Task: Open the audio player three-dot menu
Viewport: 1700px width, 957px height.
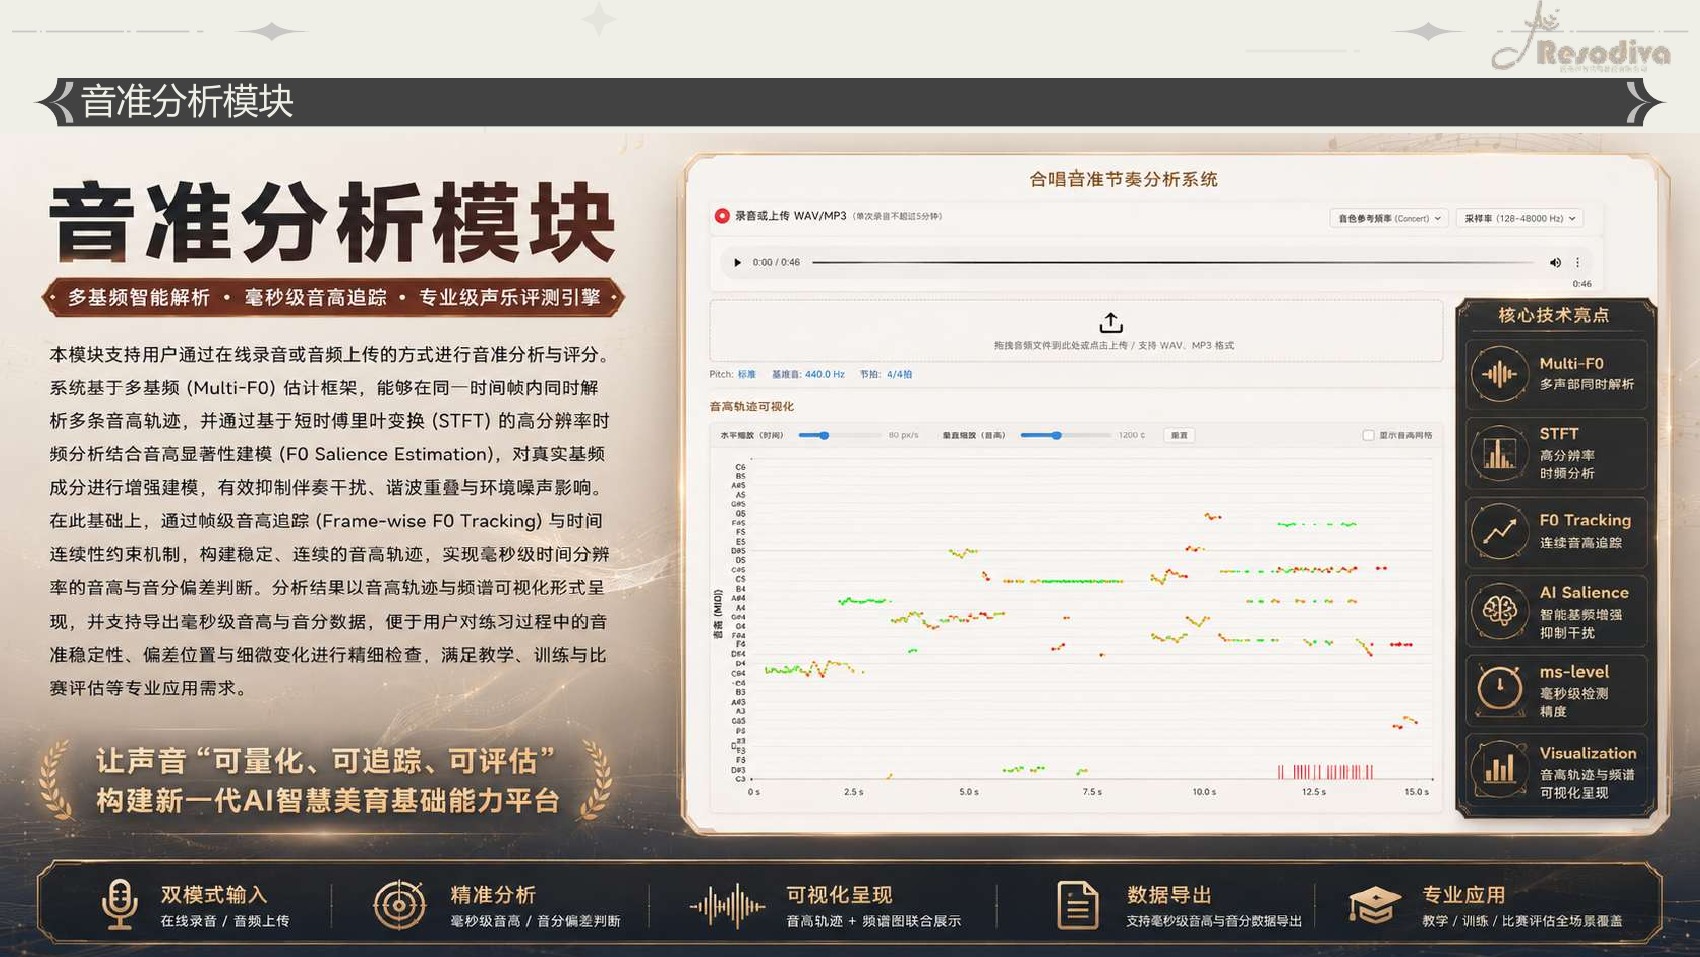Action: click(x=1578, y=263)
